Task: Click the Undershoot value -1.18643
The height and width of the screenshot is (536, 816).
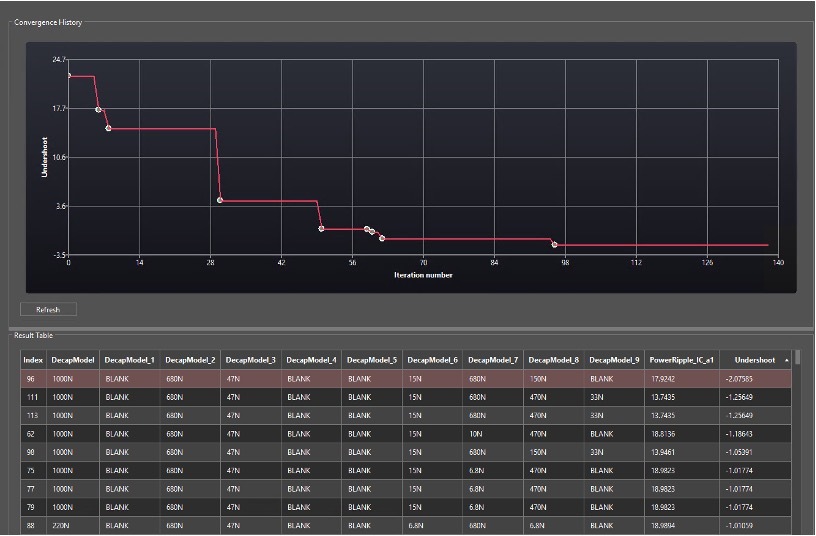Action: (738, 433)
